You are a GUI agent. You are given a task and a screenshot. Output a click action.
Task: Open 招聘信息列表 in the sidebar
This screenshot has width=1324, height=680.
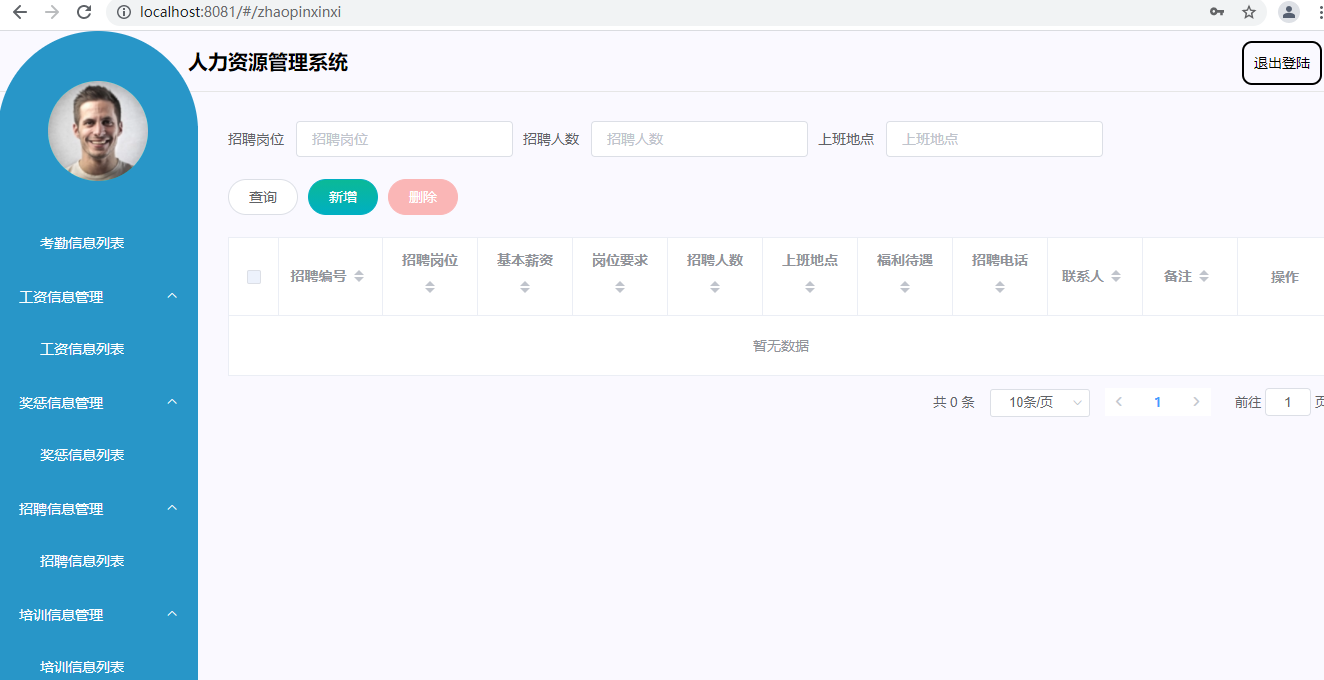82,561
